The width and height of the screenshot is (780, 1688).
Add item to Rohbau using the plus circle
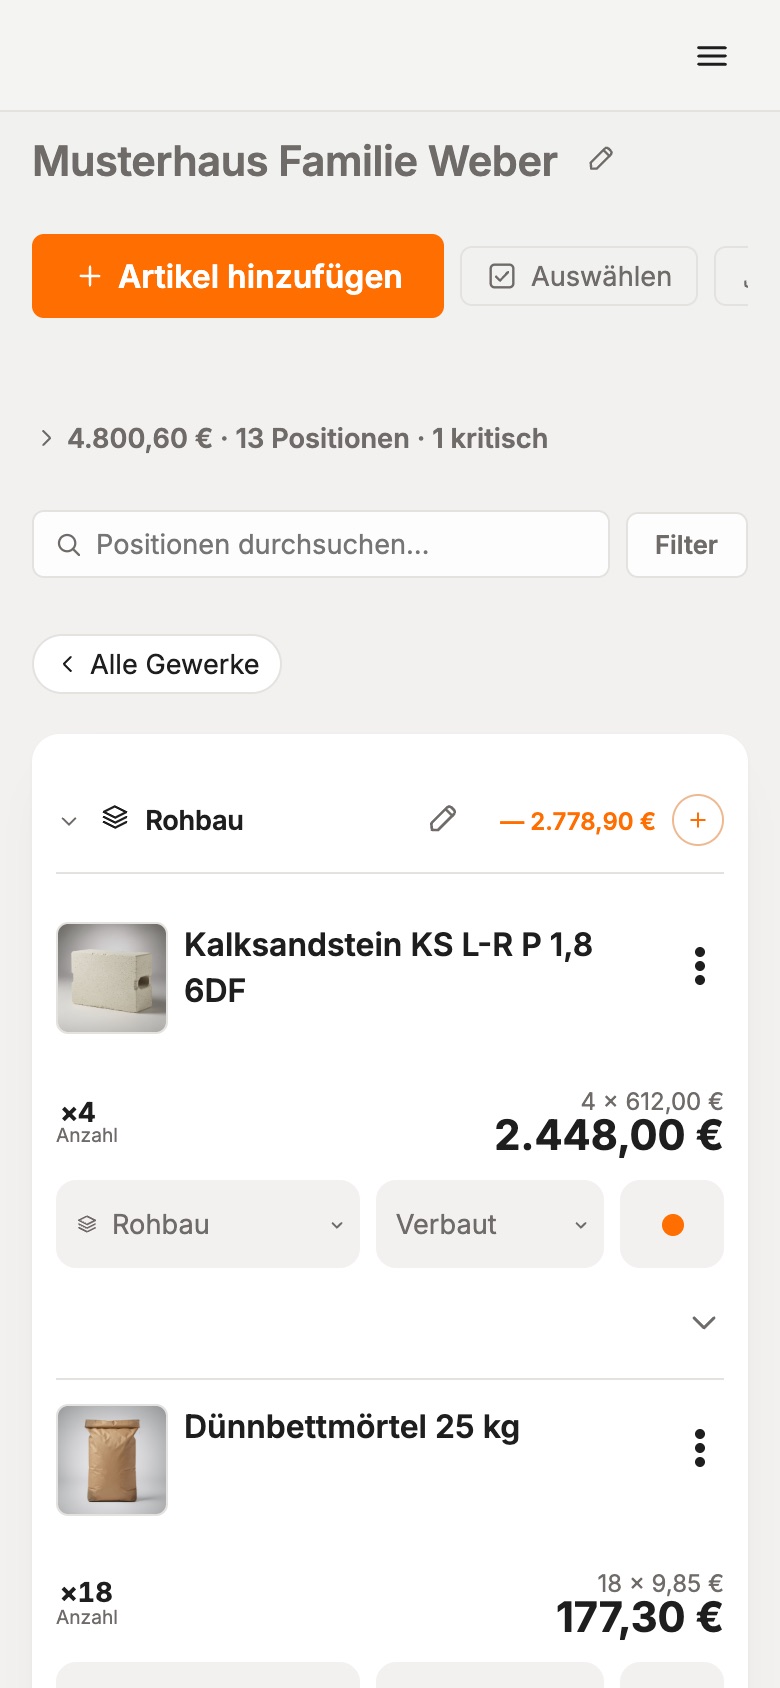point(698,820)
